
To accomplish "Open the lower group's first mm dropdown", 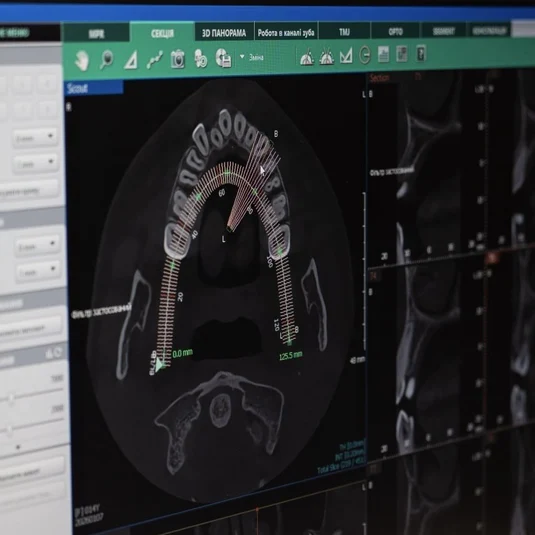I will [37, 245].
